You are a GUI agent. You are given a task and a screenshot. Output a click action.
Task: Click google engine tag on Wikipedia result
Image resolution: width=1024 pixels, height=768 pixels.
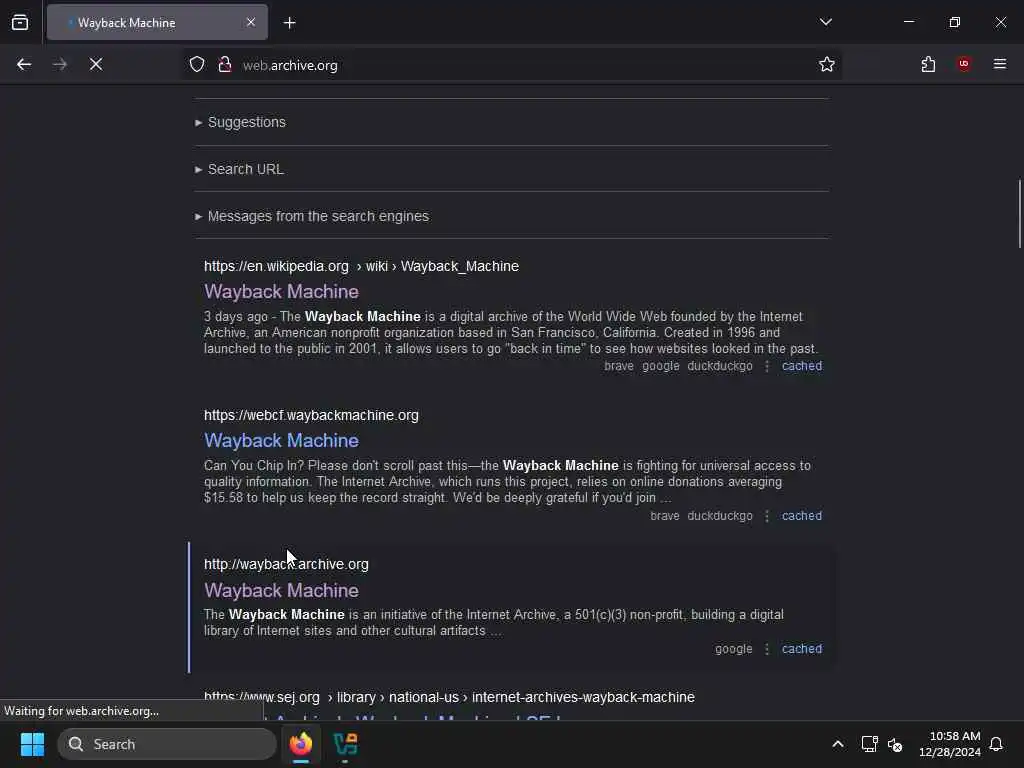660,366
